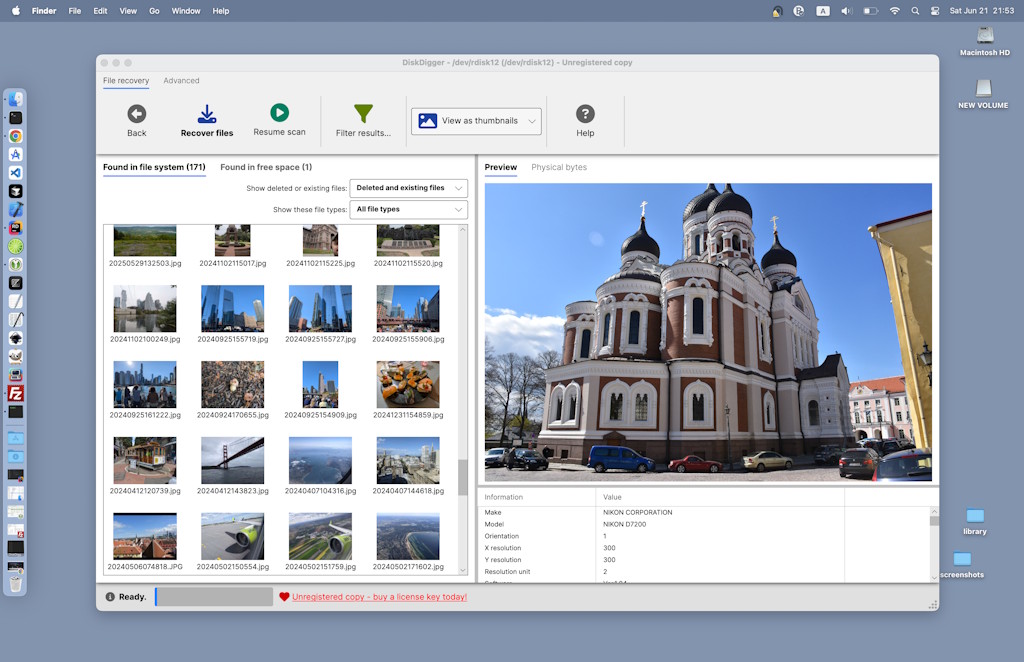Select thumbnail 20240412143823.jpg of the bridge

coord(233,460)
